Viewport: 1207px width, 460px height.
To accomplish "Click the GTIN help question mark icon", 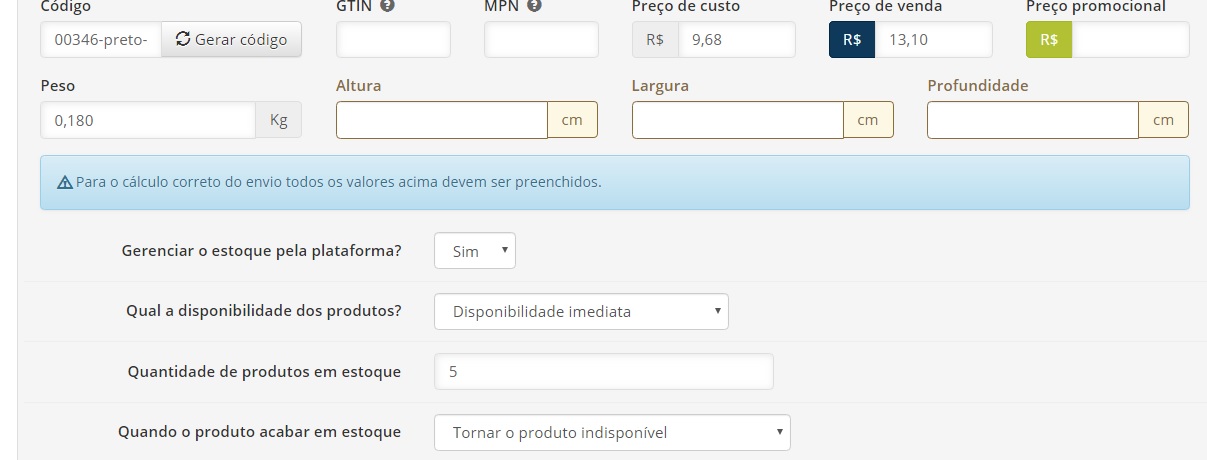I will click(386, 6).
